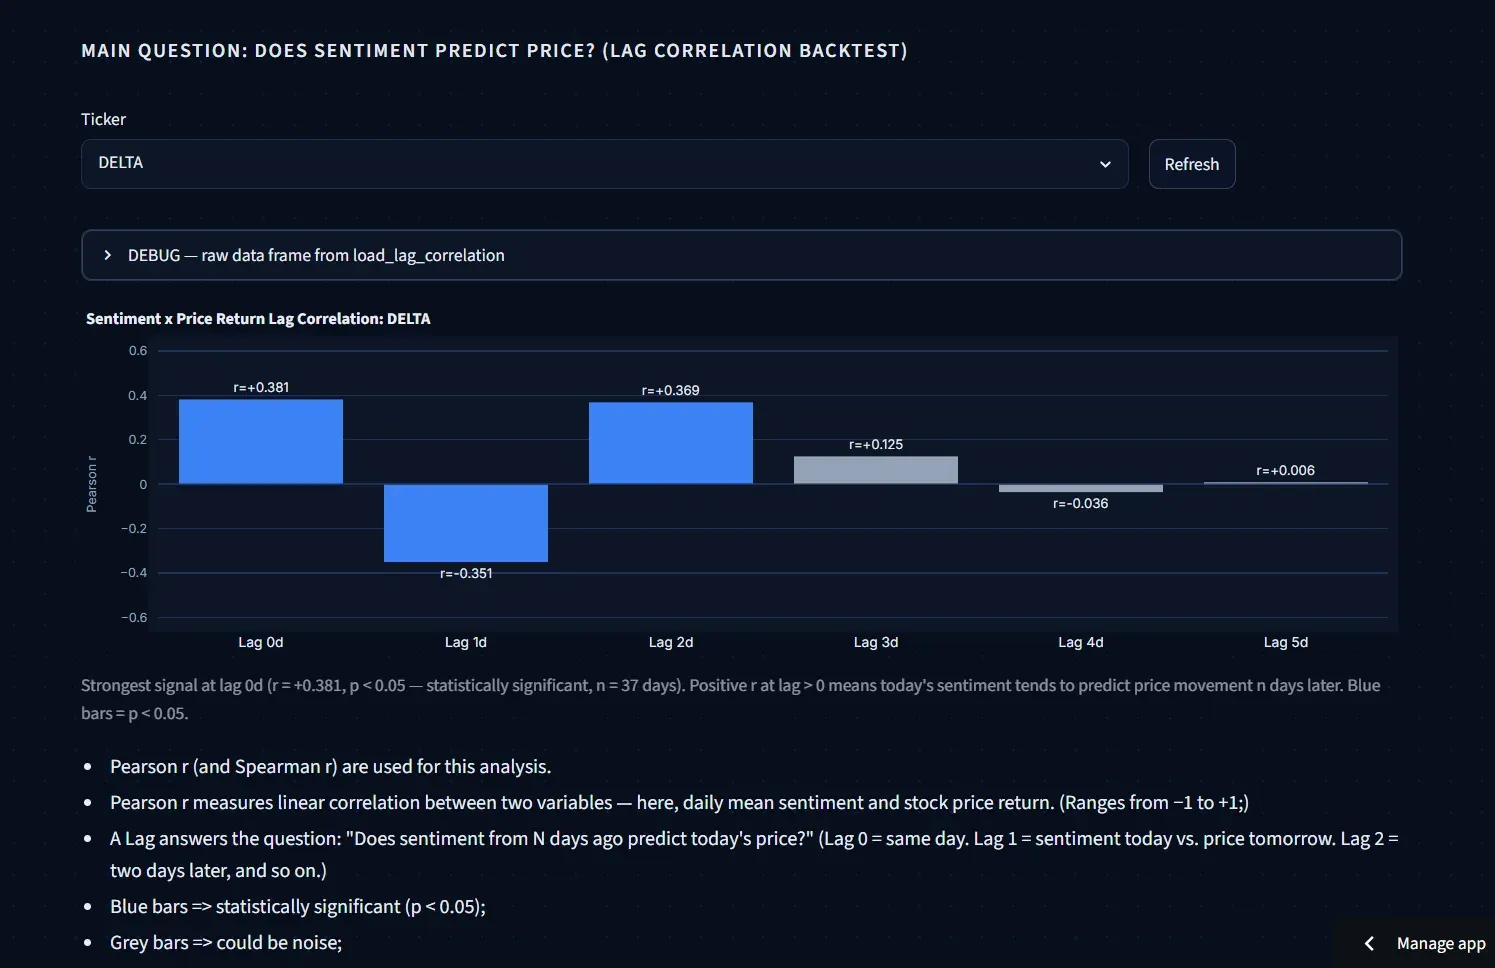Click the small grey Lag 4d bar
This screenshot has height=968, width=1495.
click(x=1081, y=488)
